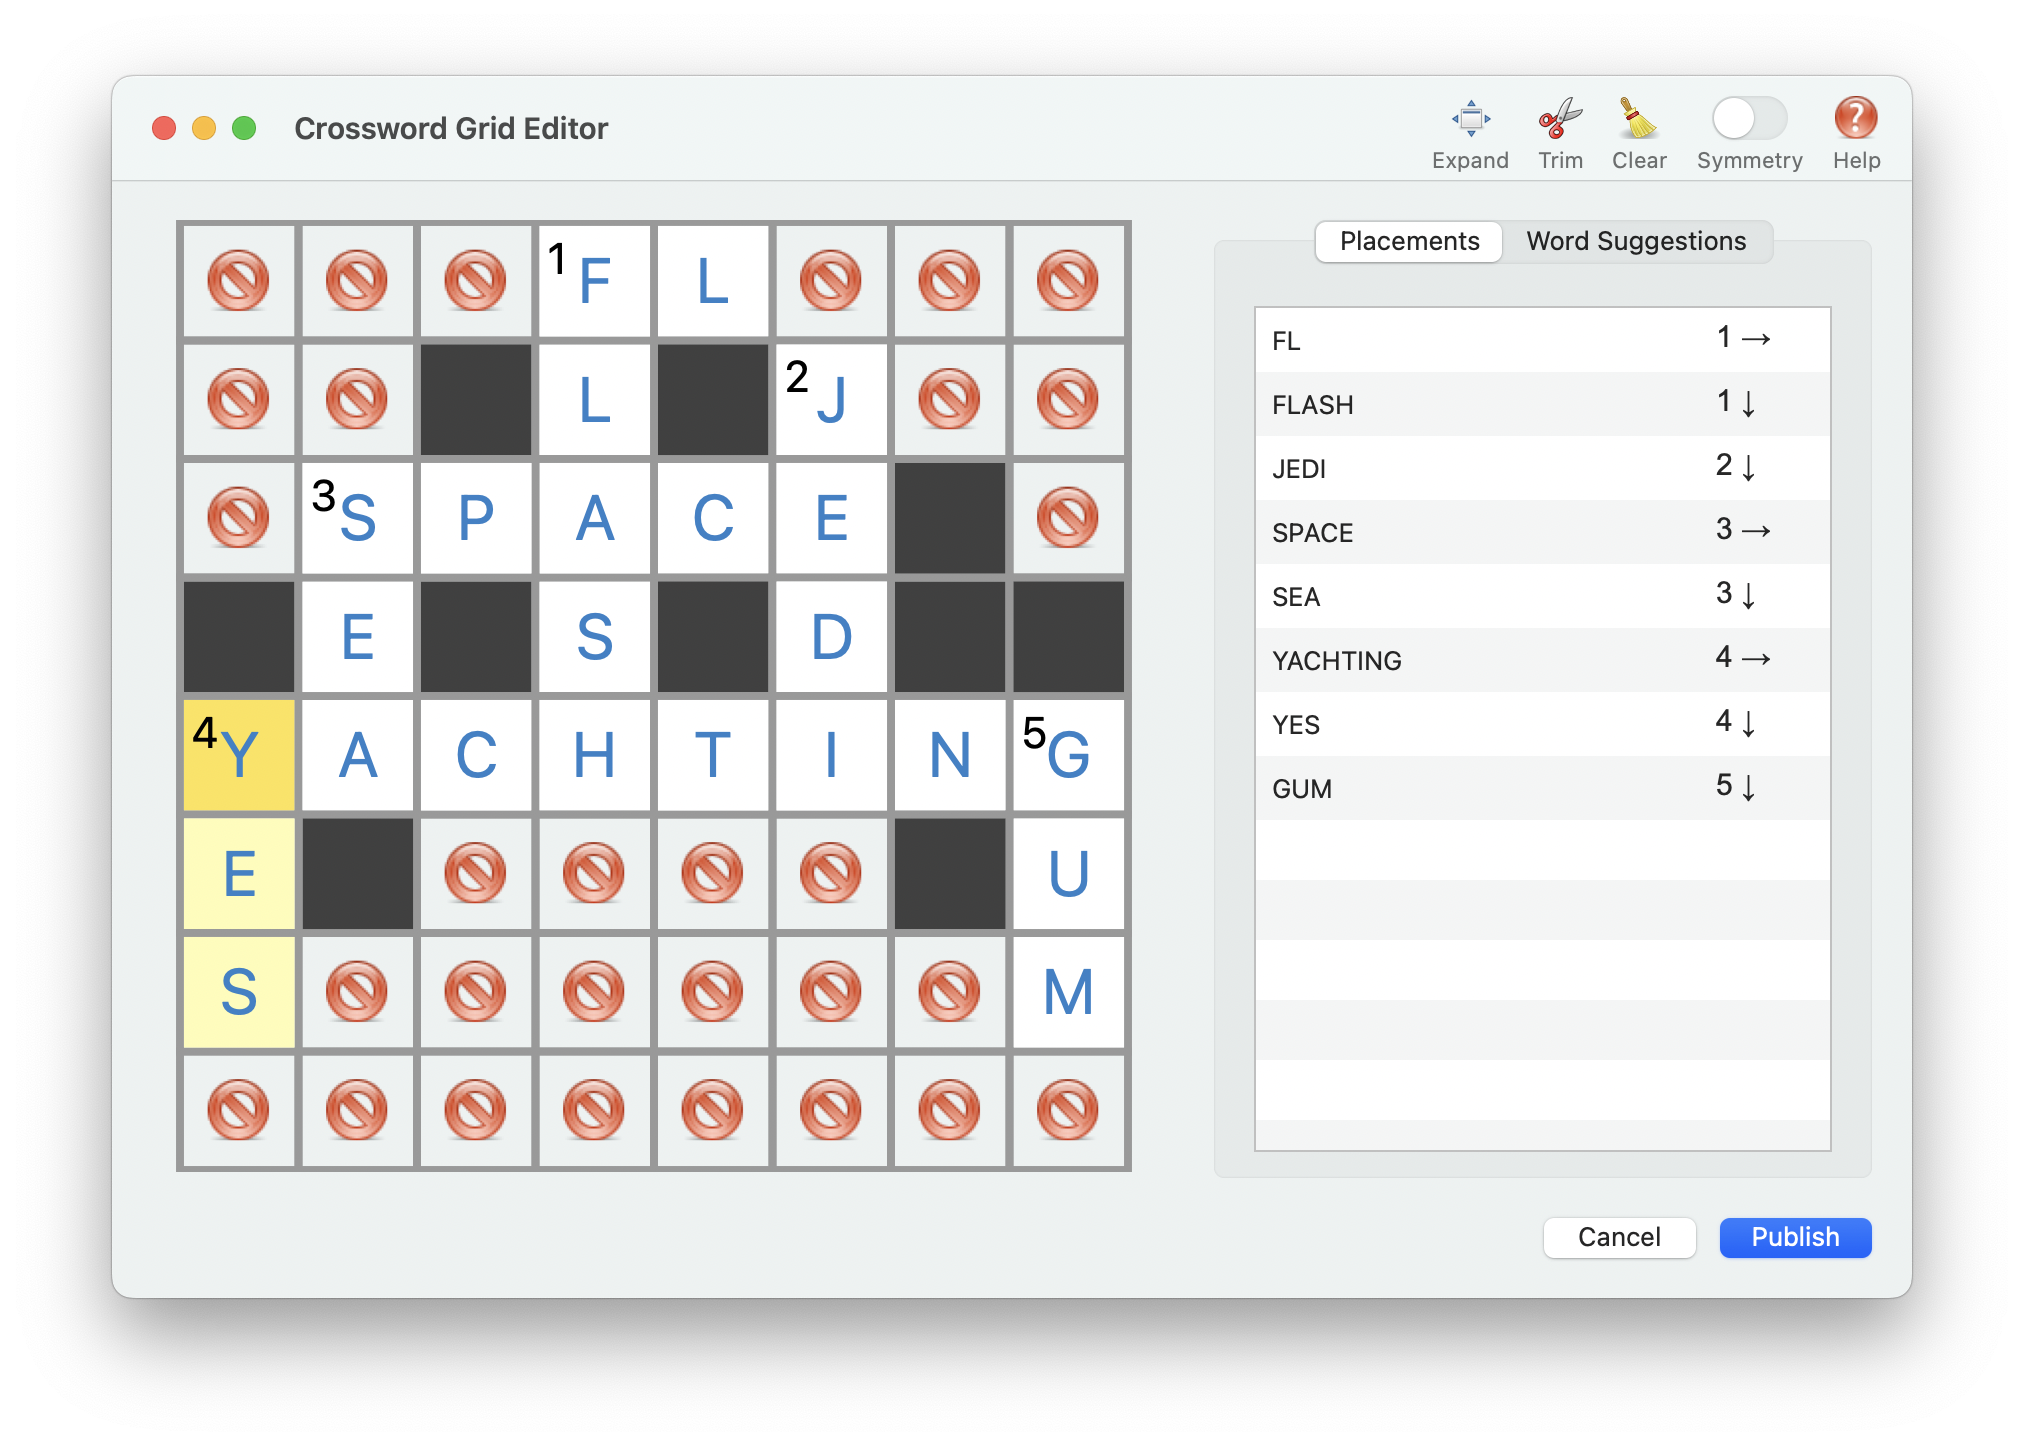The height and width of the screenshot is (1446, 2024).
Task: Select the YACHTING 4 across placement row
Action: click(1542, 660)
